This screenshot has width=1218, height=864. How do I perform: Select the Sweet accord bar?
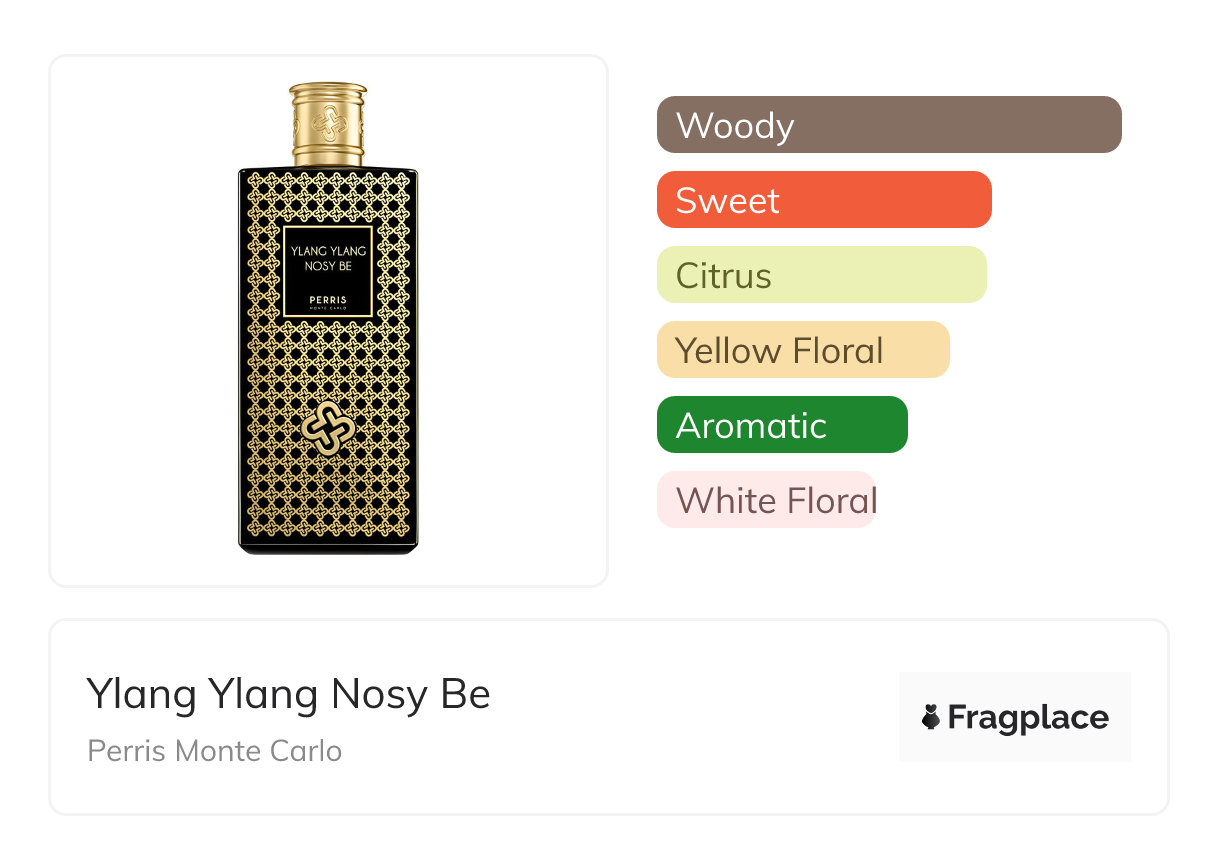(x=824, y=200)
